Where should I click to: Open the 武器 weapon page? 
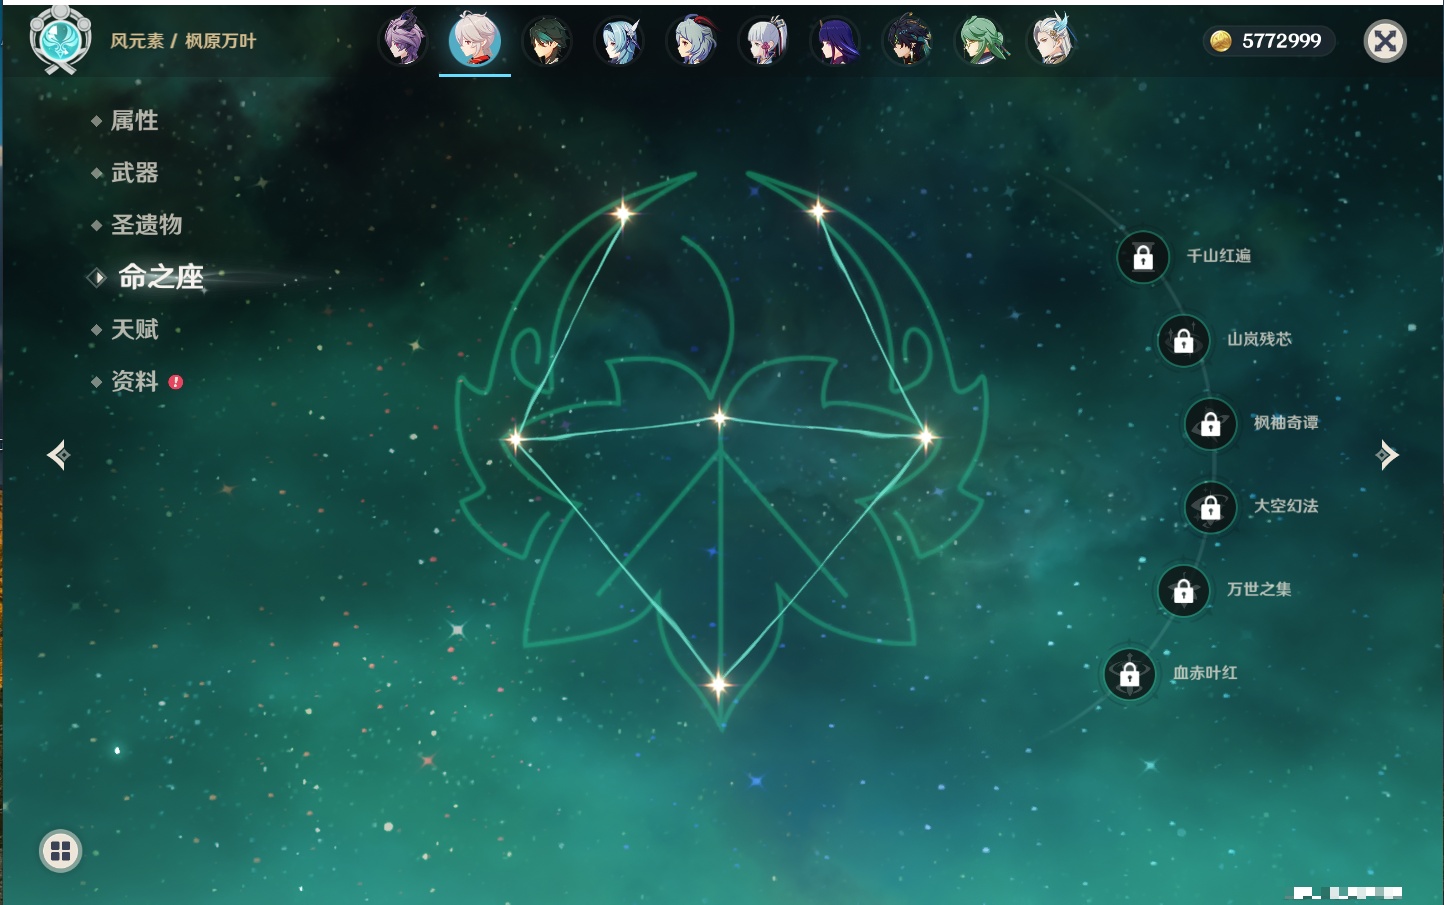134,173
